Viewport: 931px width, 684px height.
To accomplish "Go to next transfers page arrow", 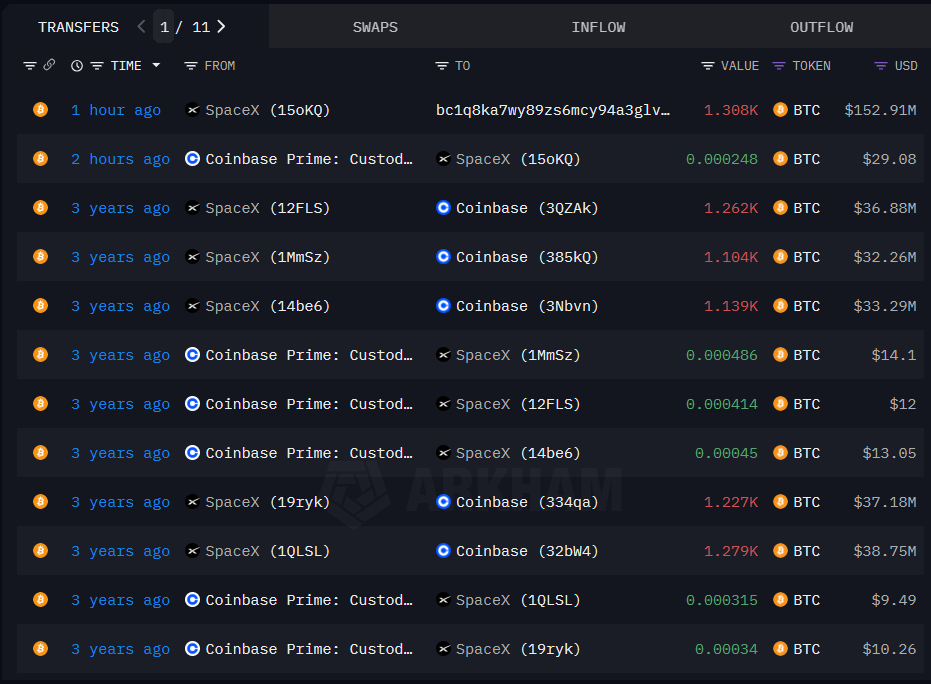I will pos(221,27).
